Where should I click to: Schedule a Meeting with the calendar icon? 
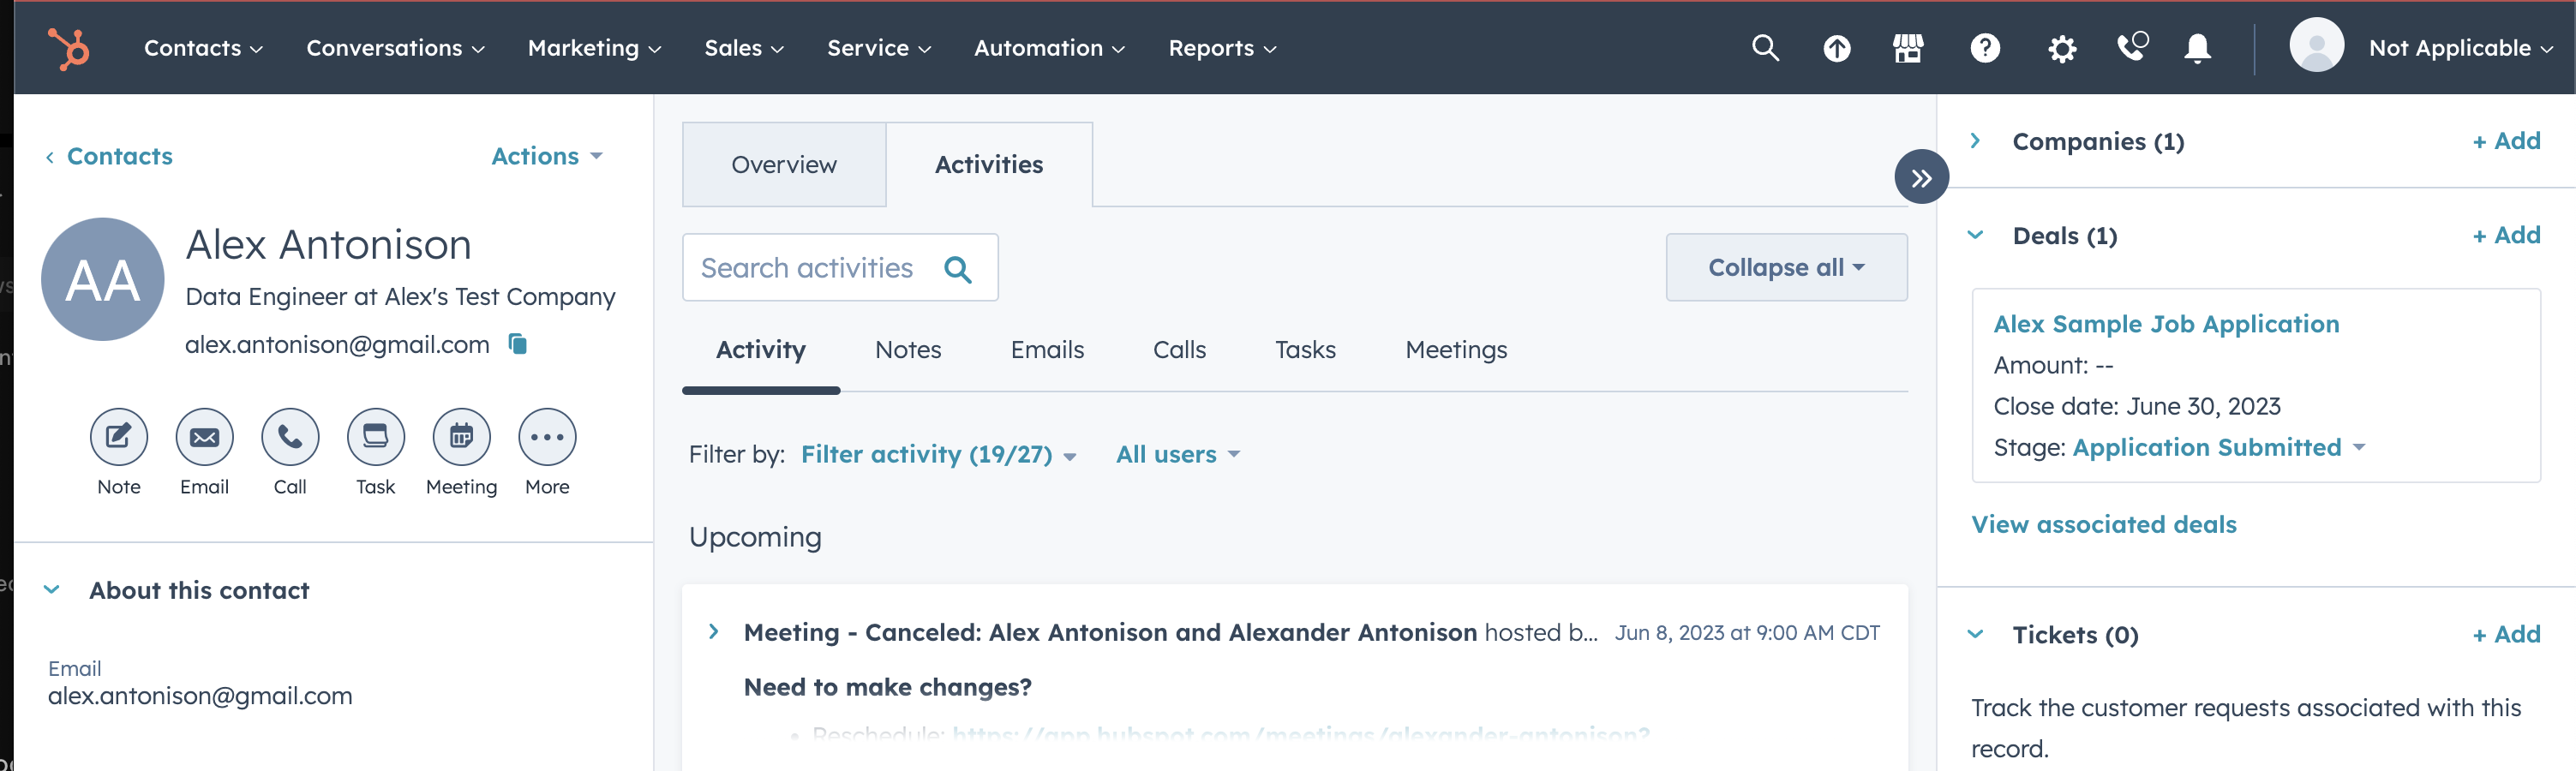tap(462, 437)
